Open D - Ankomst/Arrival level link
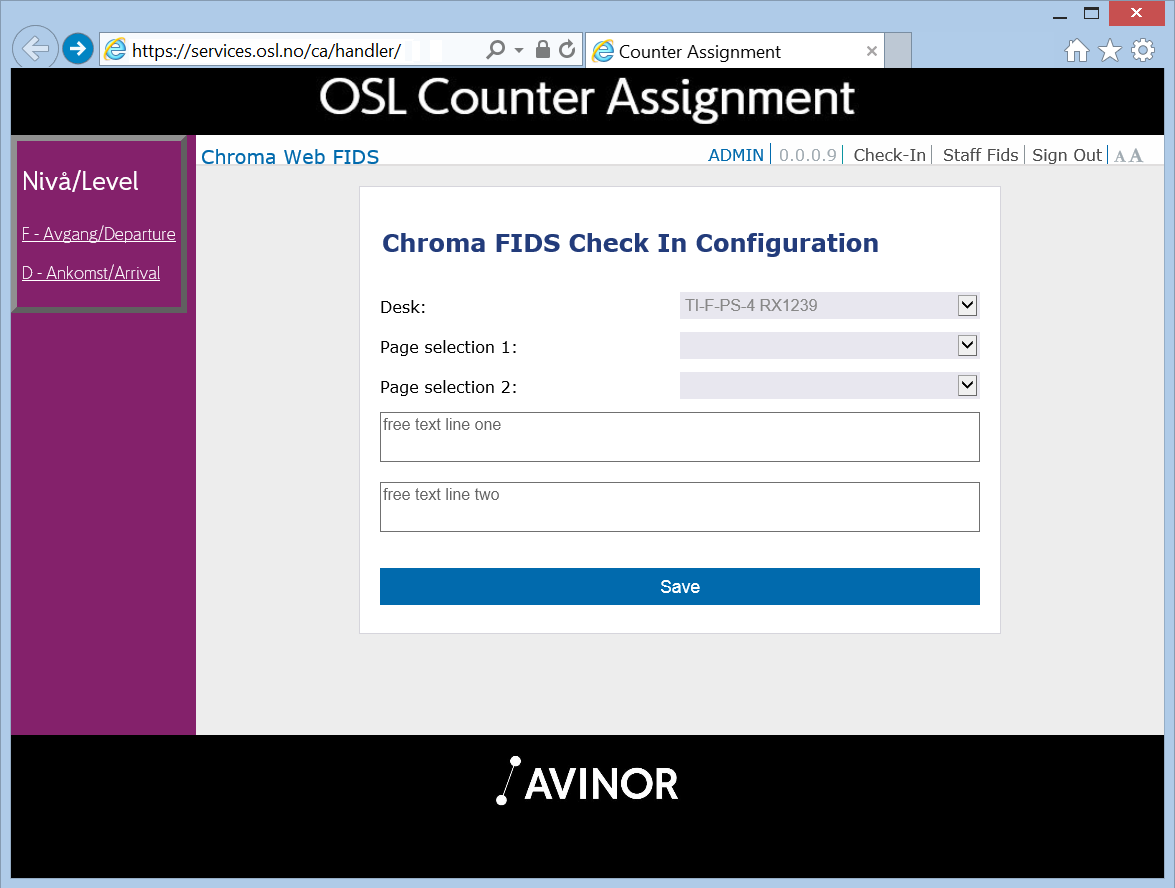 tap(91, 273)
